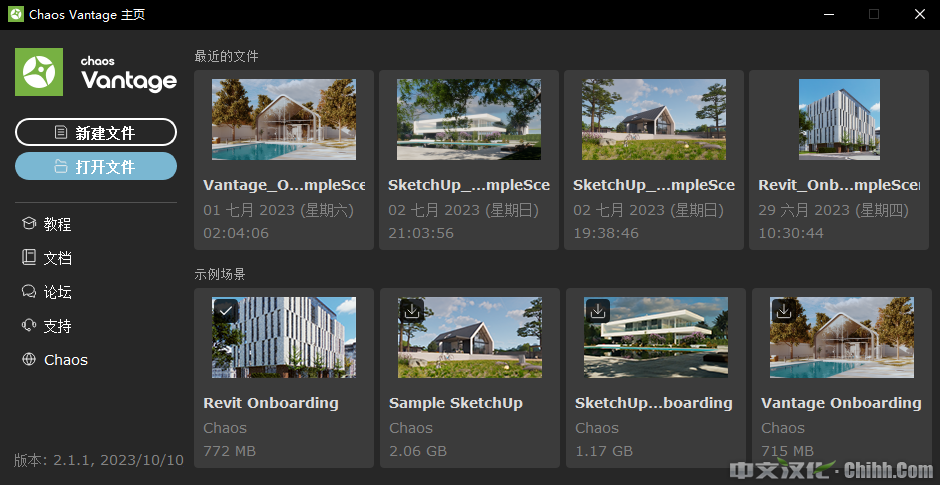Image resolution: width=940 pixels, height=485 pixels.
Task: Click the Chaos Vantage logo icon
Action: coord(40,72)
